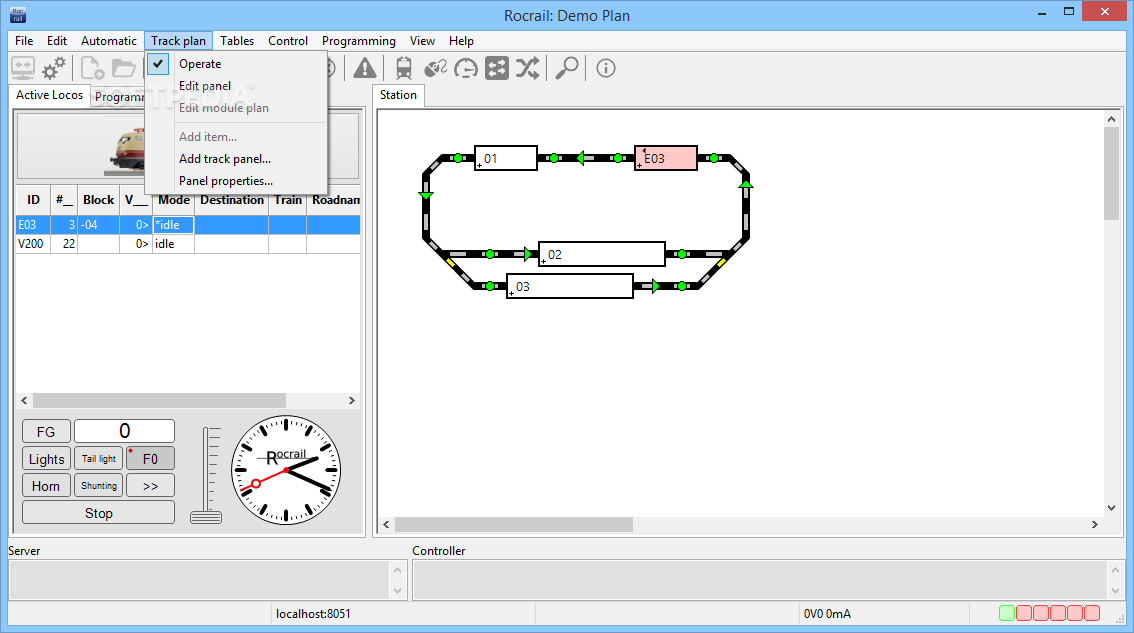
Task: Click the emergency warning triangle icon
Action: pos(365,69)
